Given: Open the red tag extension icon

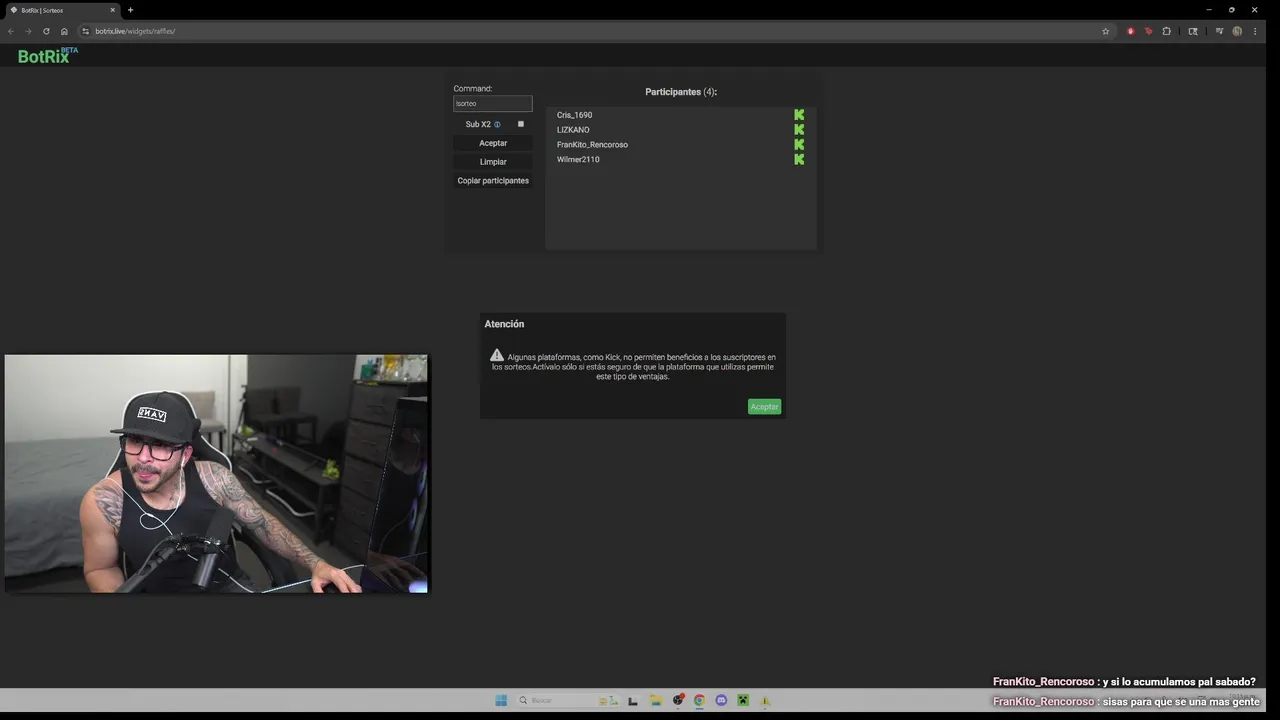Looking at the screenshot, I should (1148, 31).
